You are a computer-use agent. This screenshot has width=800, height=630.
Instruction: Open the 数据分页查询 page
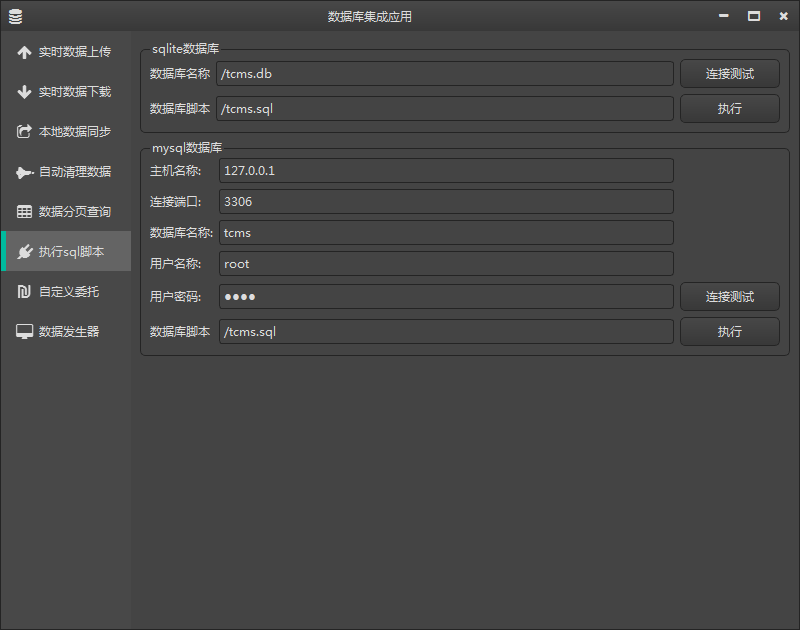click(x=66, y=212)
